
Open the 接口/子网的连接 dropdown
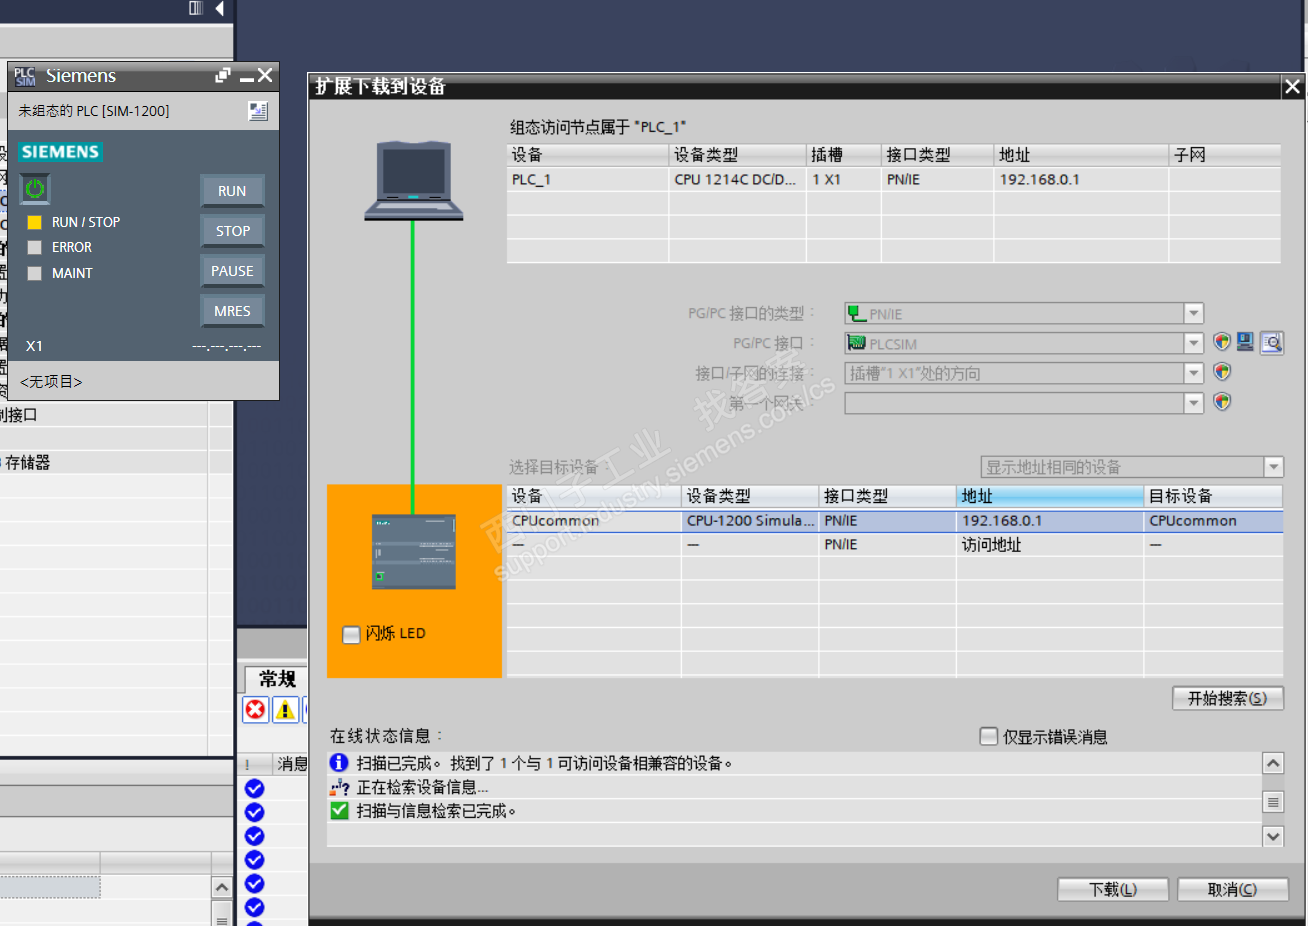[1193, 373]
